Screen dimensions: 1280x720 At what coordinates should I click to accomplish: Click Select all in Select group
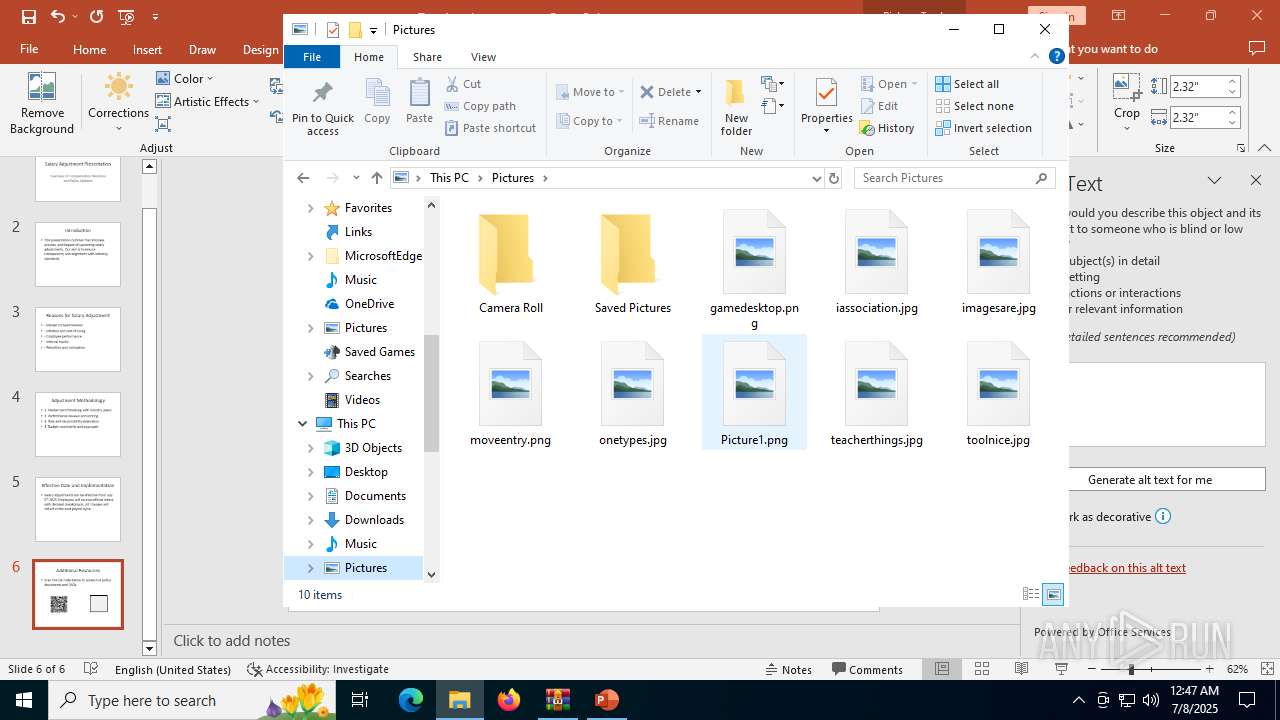click(967, 84)
